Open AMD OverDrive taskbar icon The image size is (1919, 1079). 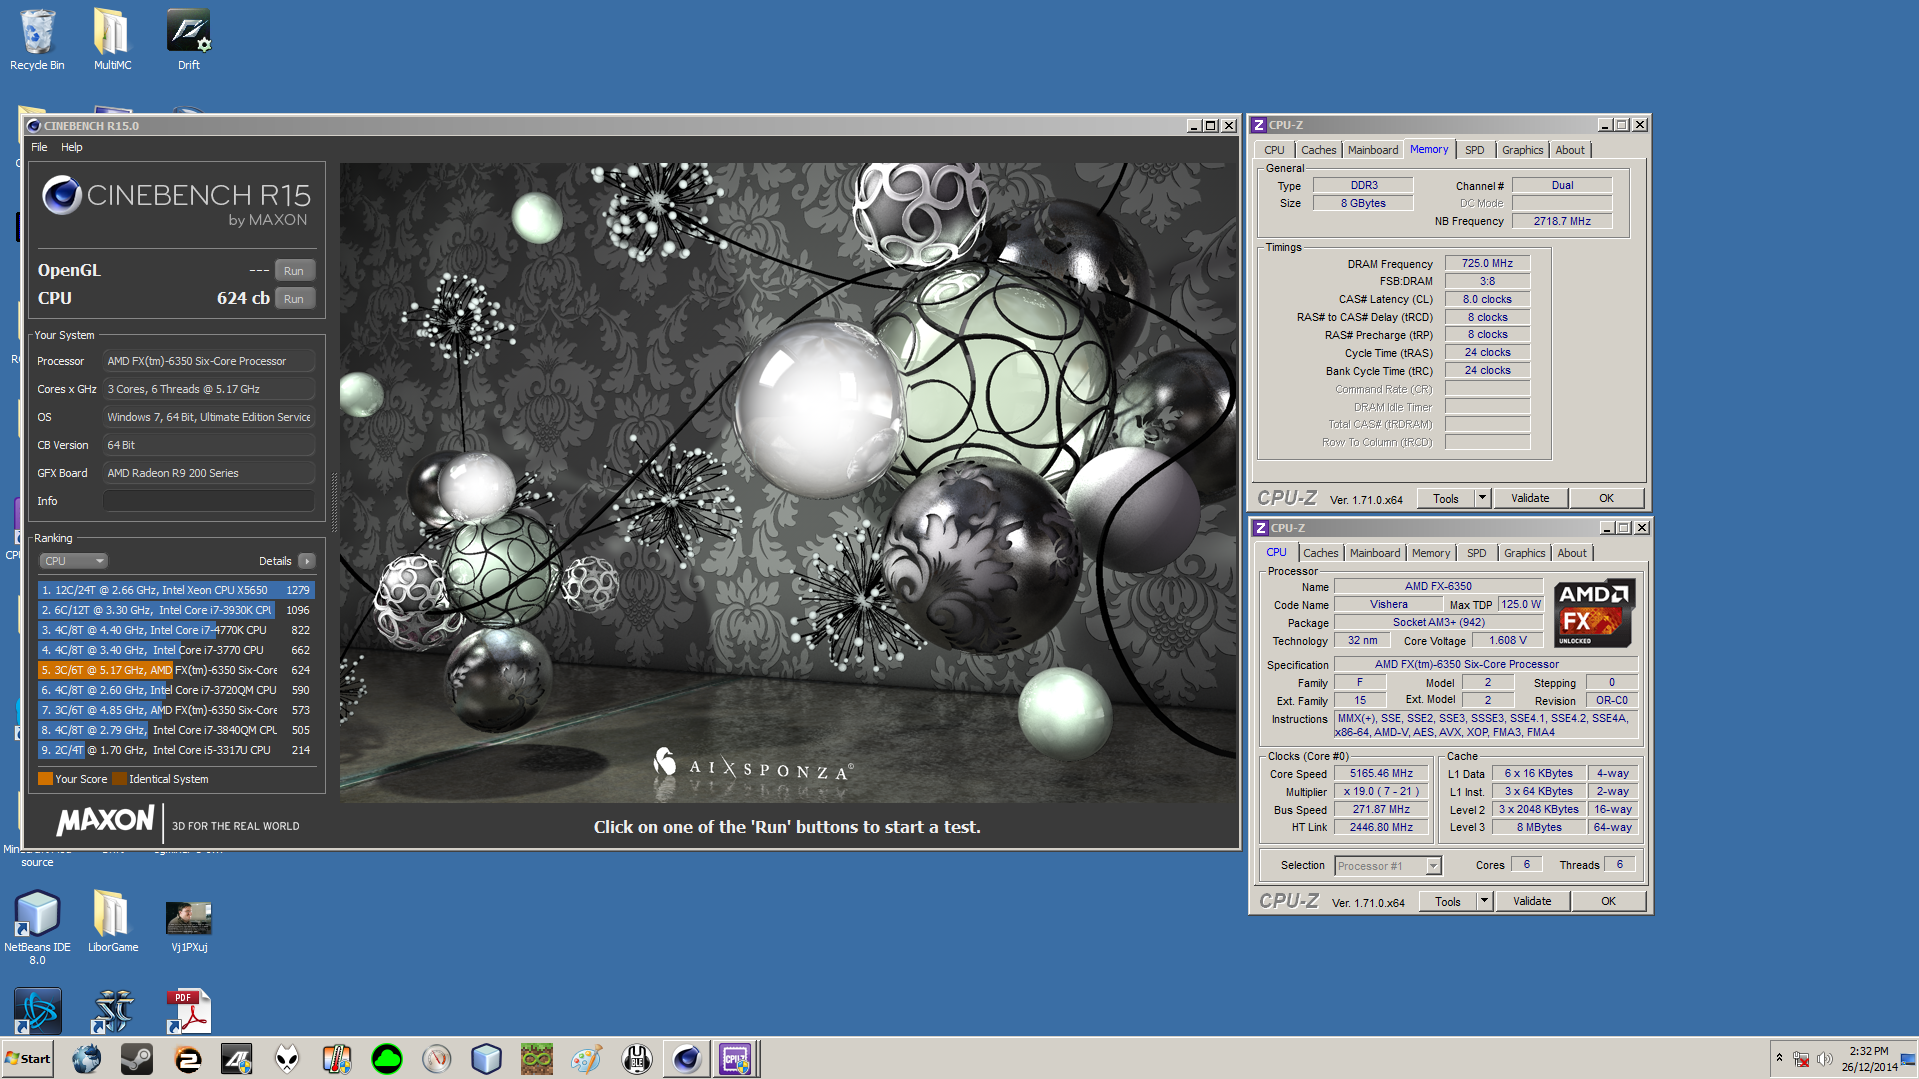coord(237,1059)
